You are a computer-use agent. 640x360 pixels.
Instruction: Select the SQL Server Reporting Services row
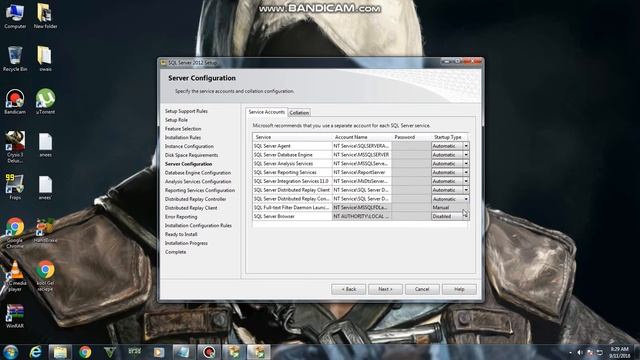pyautogui.click(x=361, y=172)
